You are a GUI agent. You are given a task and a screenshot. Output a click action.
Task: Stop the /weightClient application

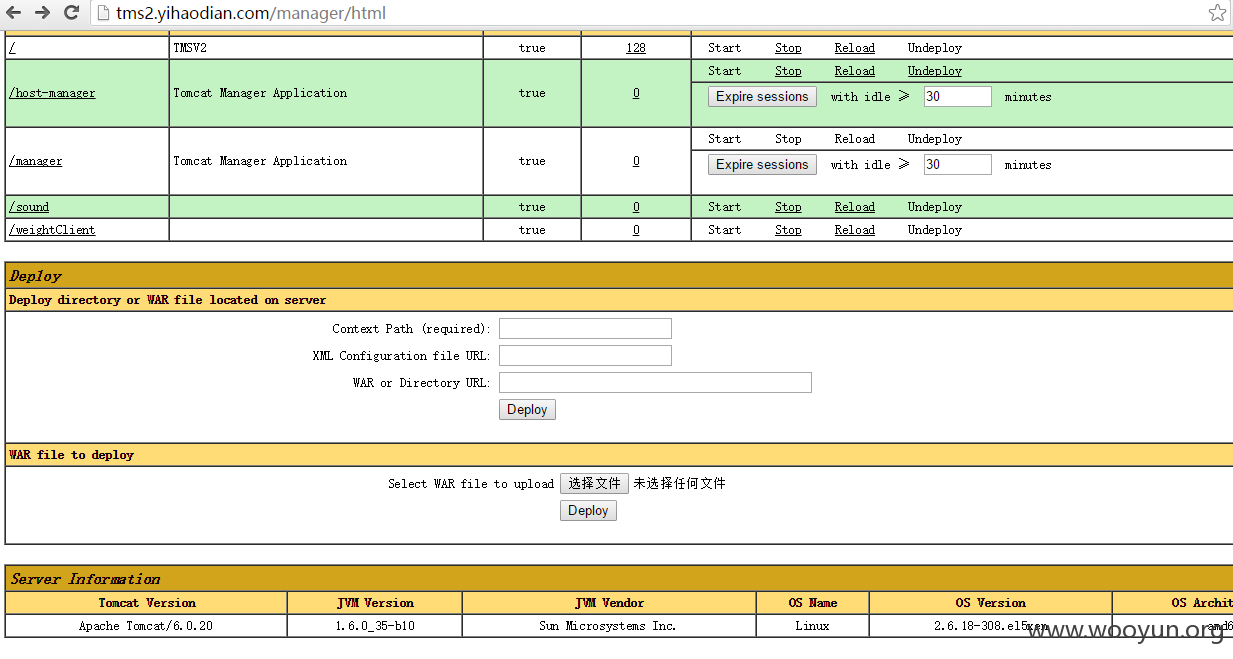pos(788,230)
